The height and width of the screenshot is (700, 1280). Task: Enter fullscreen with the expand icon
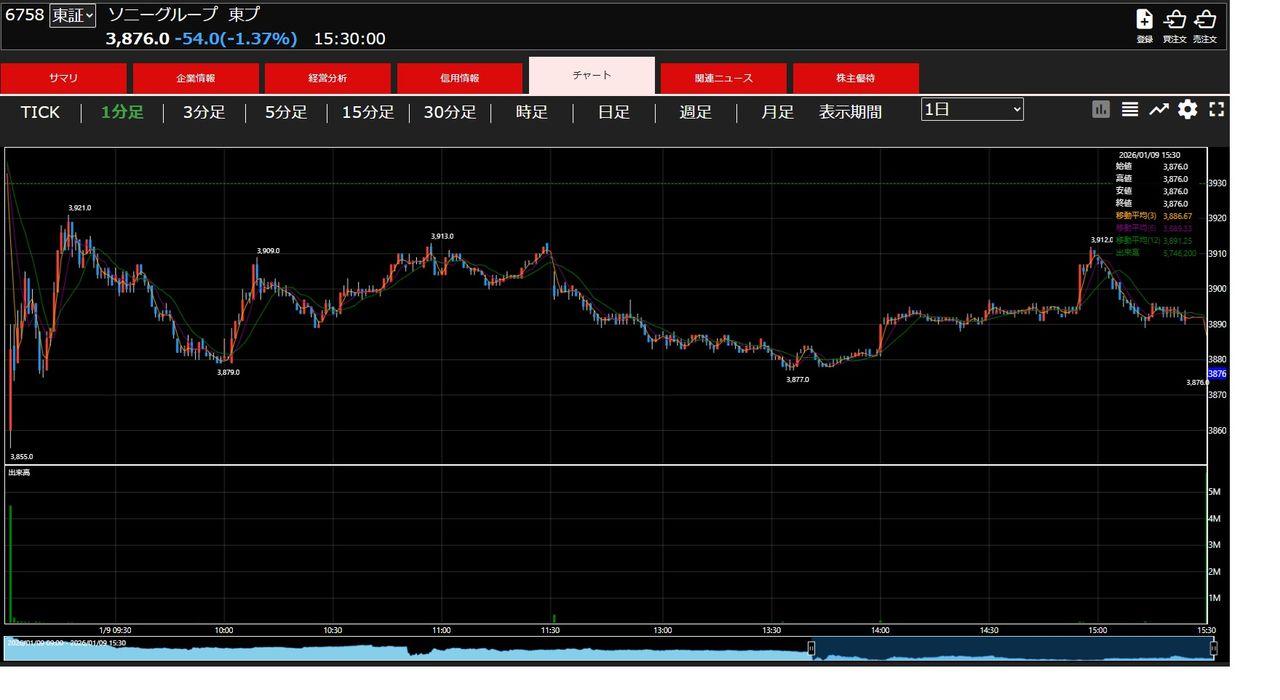click(x=1216, y=110)
